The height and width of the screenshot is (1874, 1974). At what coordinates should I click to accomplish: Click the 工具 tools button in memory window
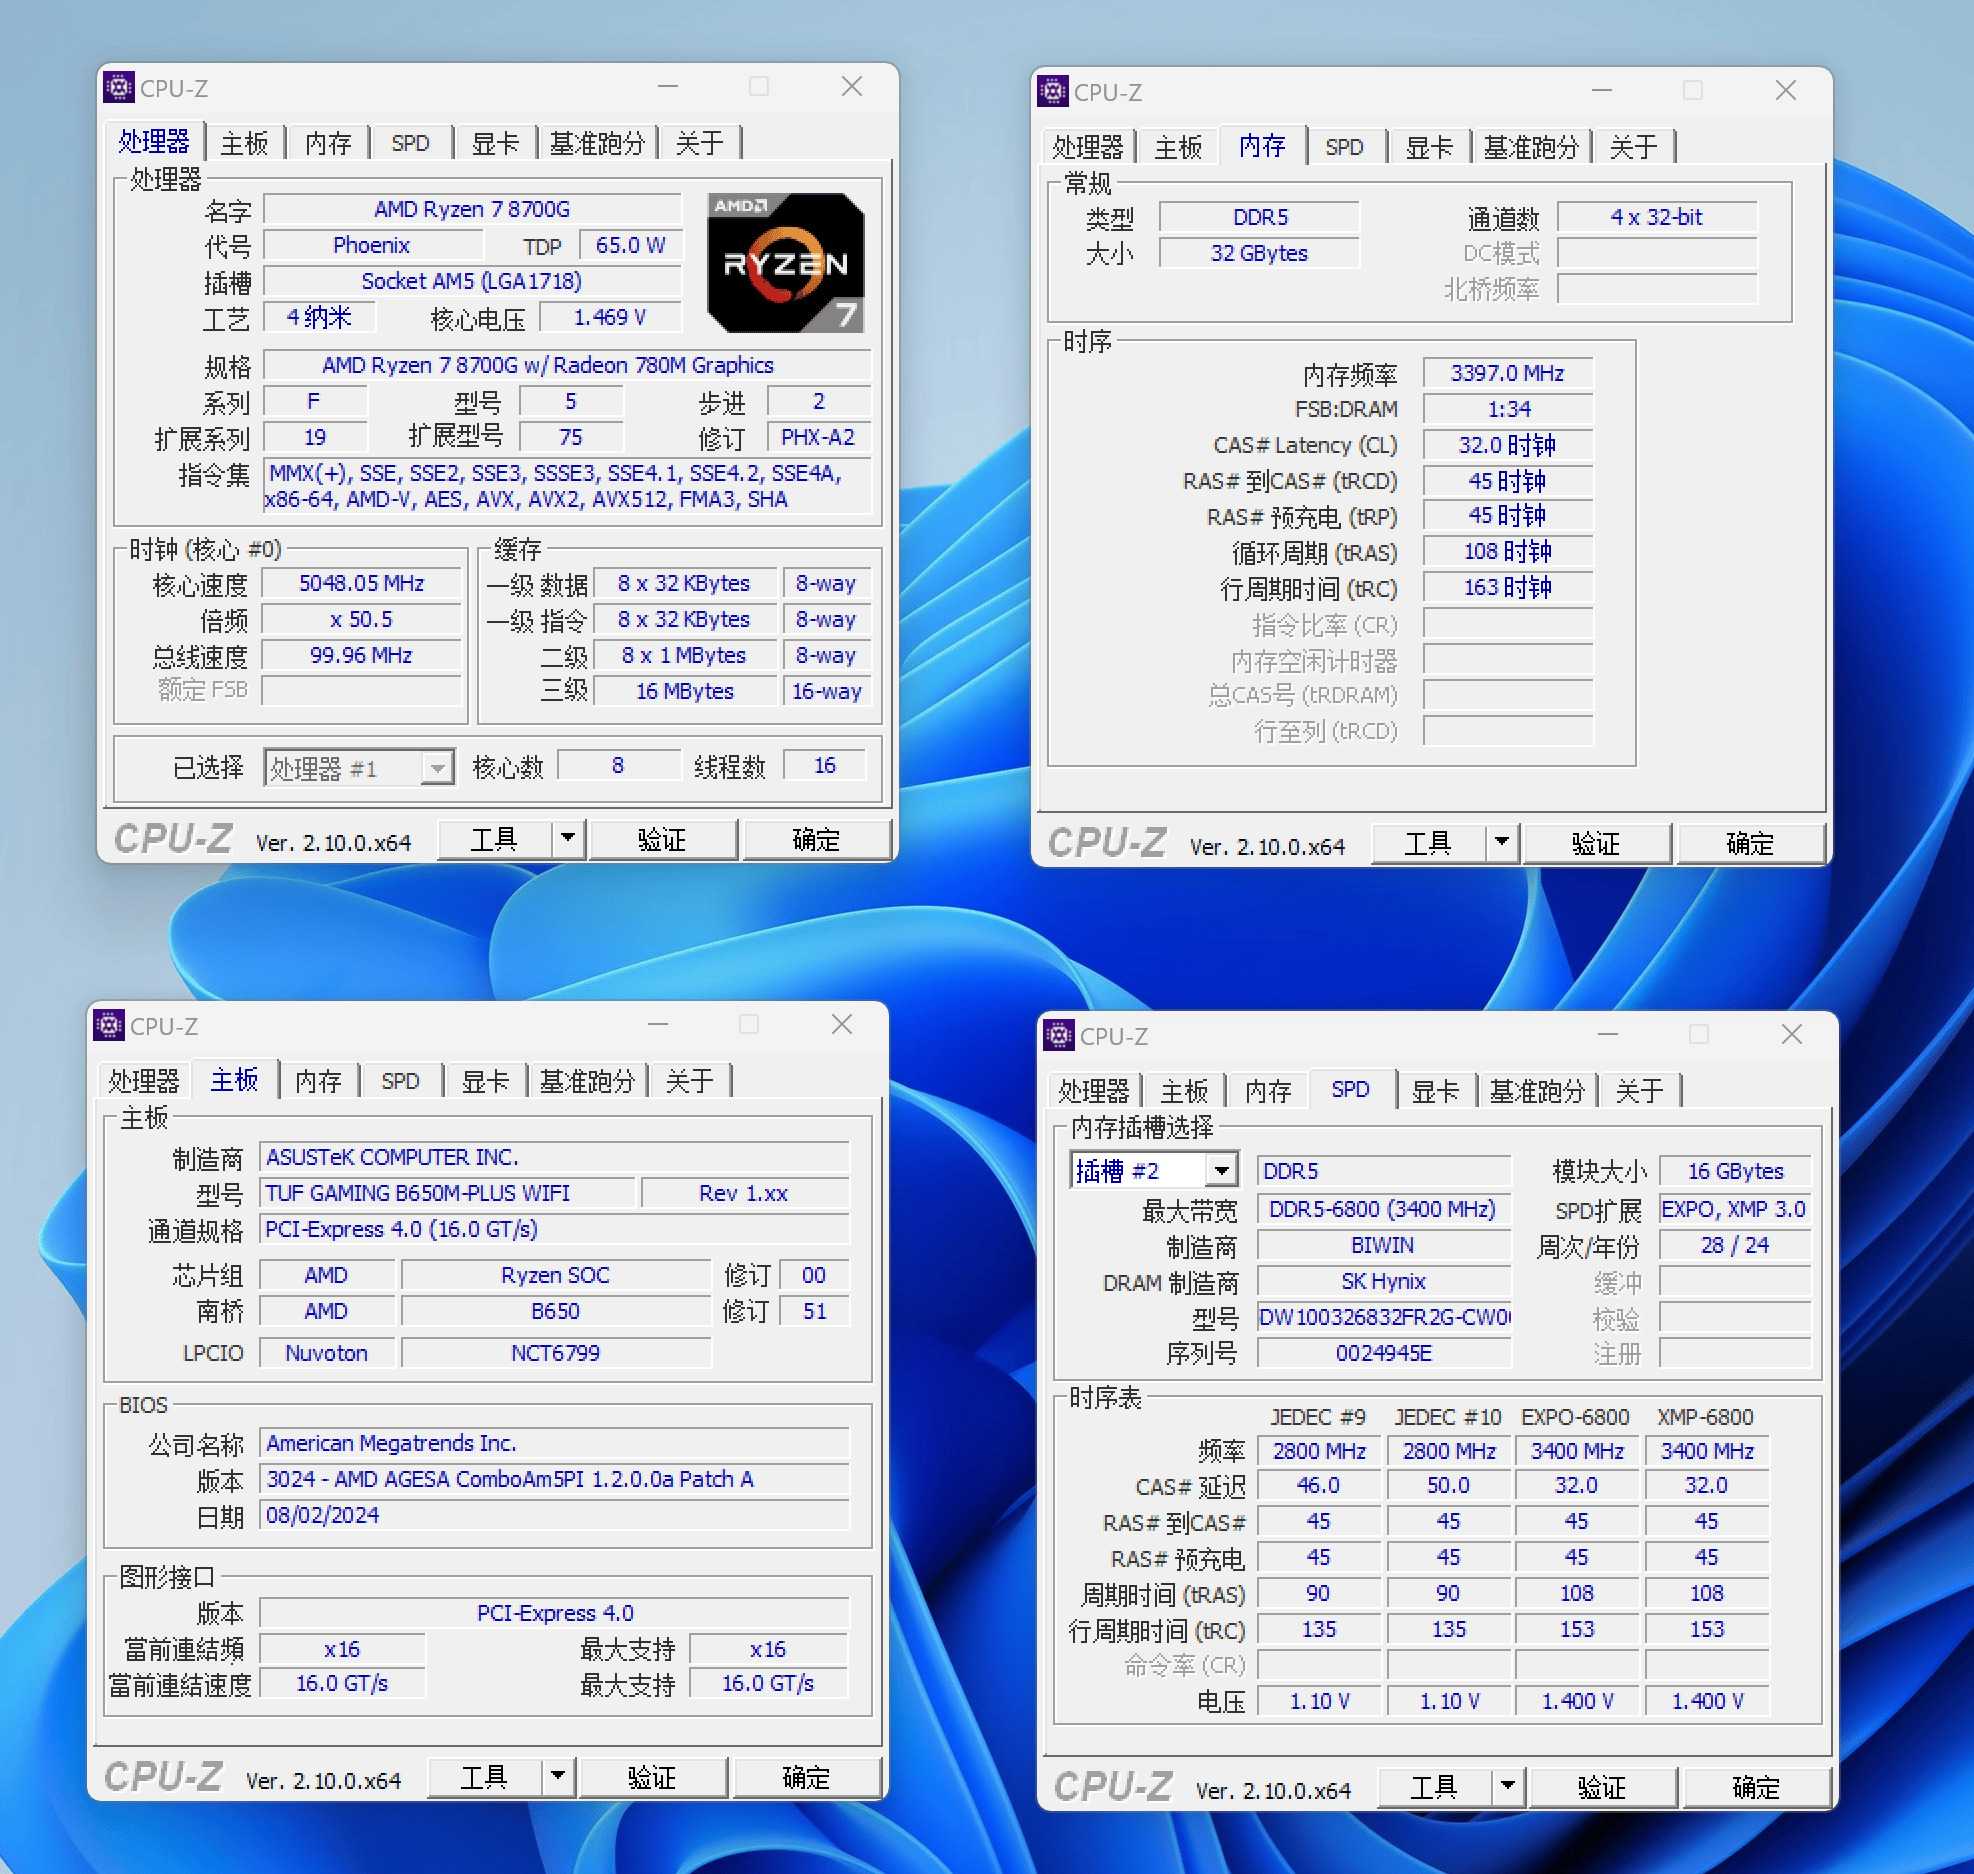tap(1430, 843)
